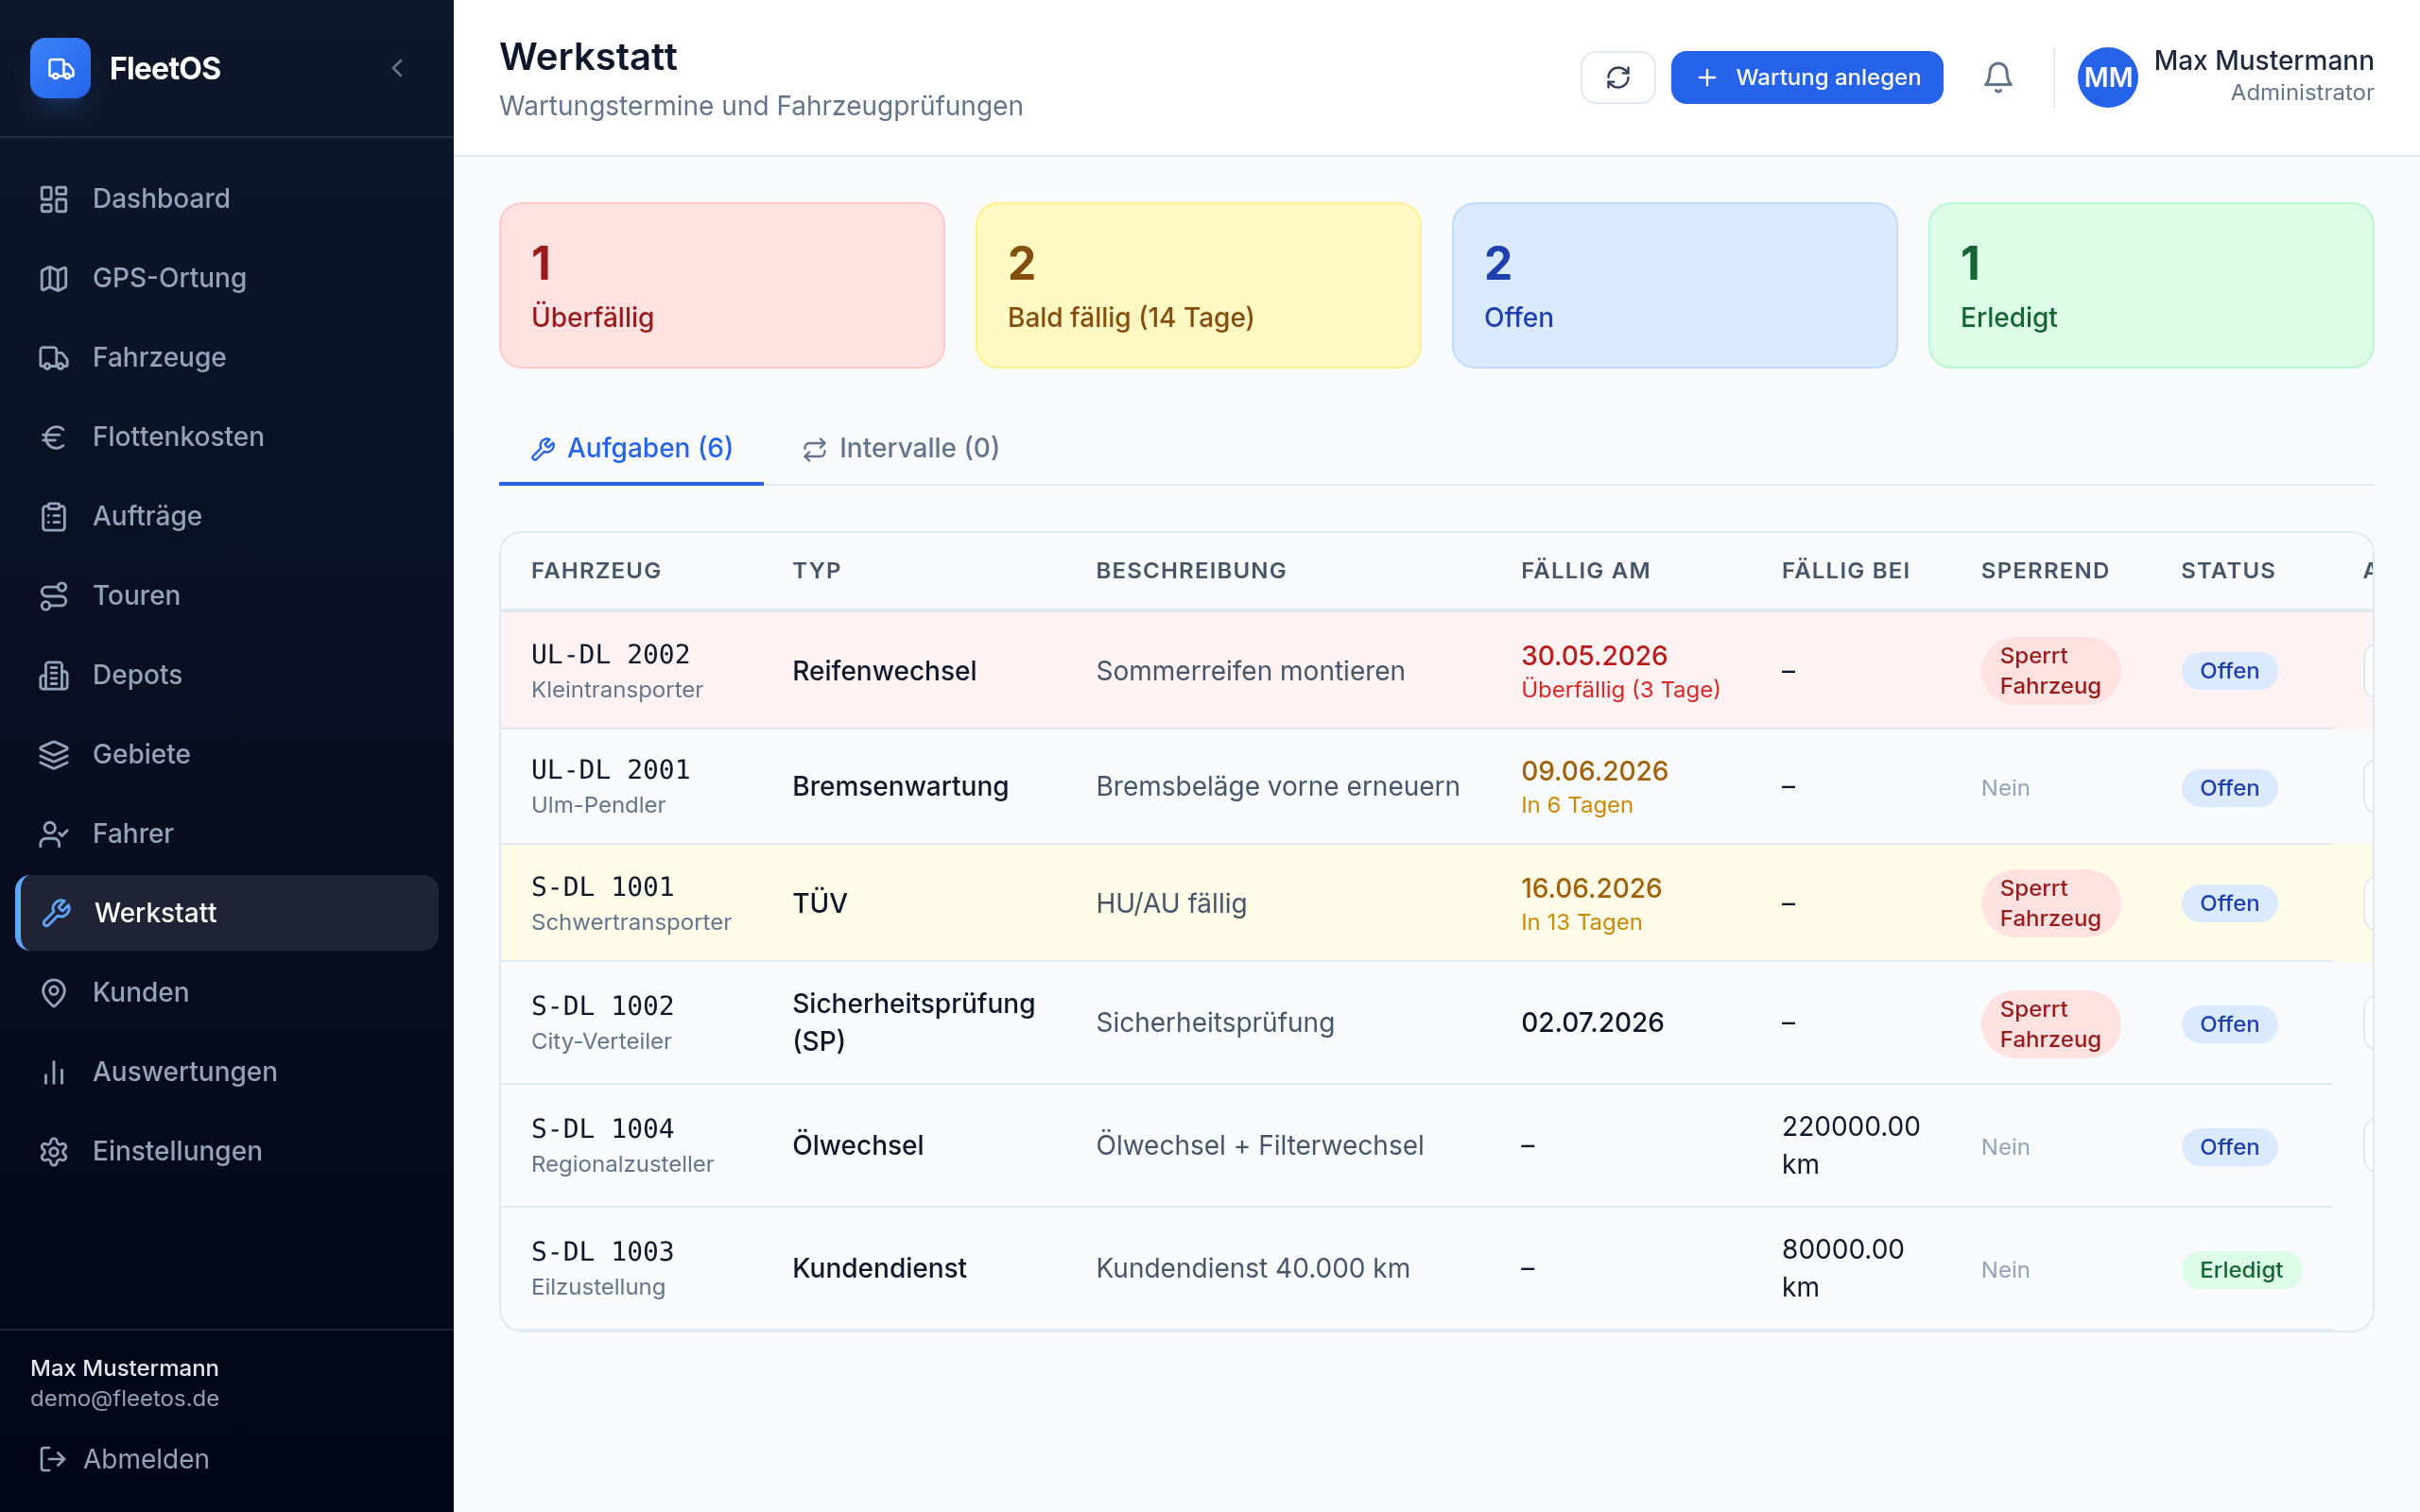Image resolution: width=2420 pixels, height=1512 pixels.
Task: Click the Fahrer person icon
Action: [54, 833]
